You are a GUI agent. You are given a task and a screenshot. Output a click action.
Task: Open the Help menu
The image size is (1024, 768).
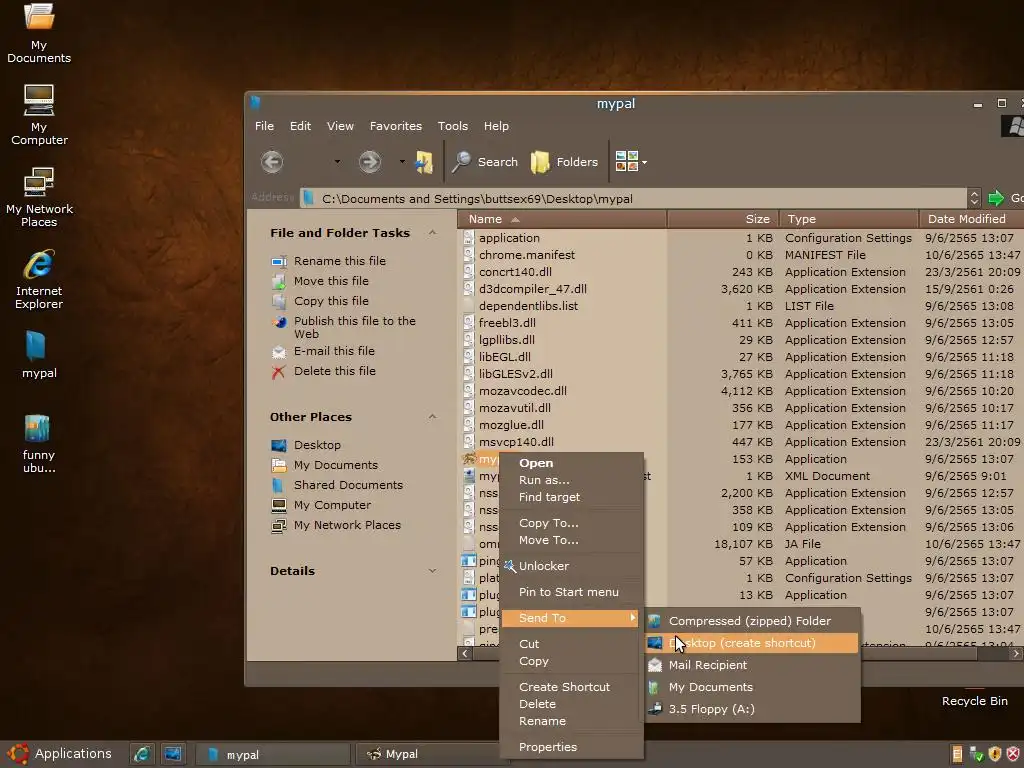point(496,126)
